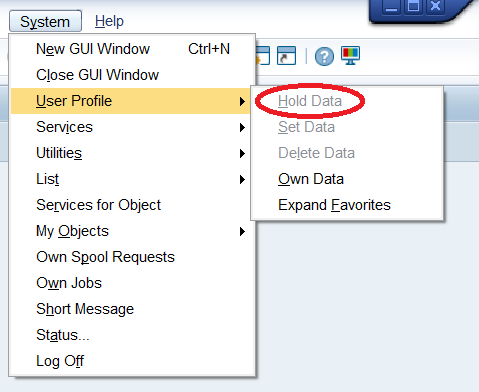
Task: Open the Help menu
Action: pyautogui.click(x=109, y=21)
